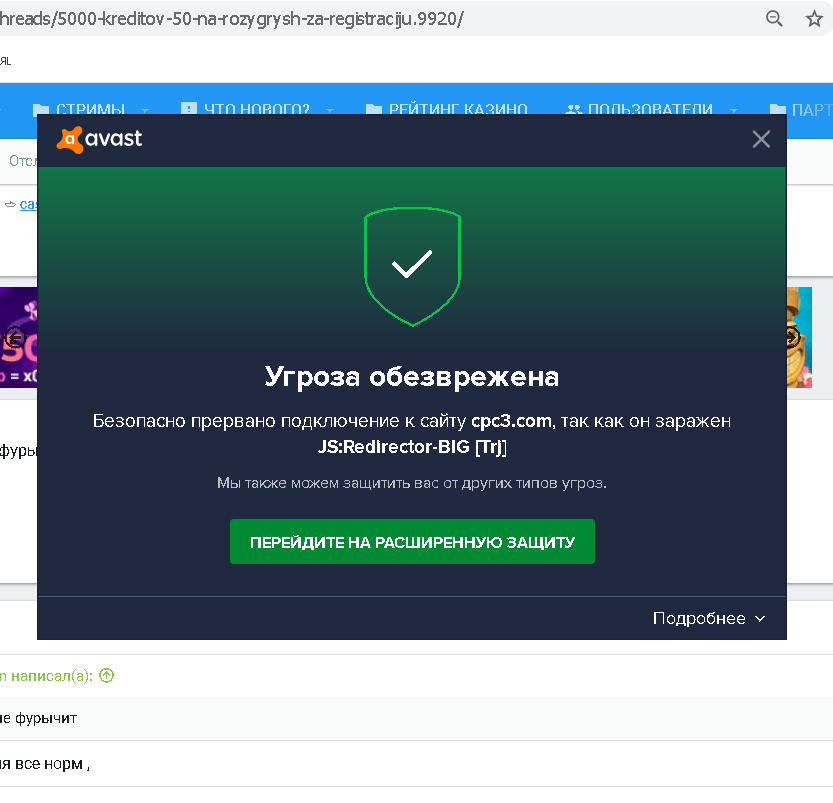Open the ПОЛЬЗОВАТЕЛИ dropdown arrow
This screenshot has width=833, height=803.
point(734,110)
